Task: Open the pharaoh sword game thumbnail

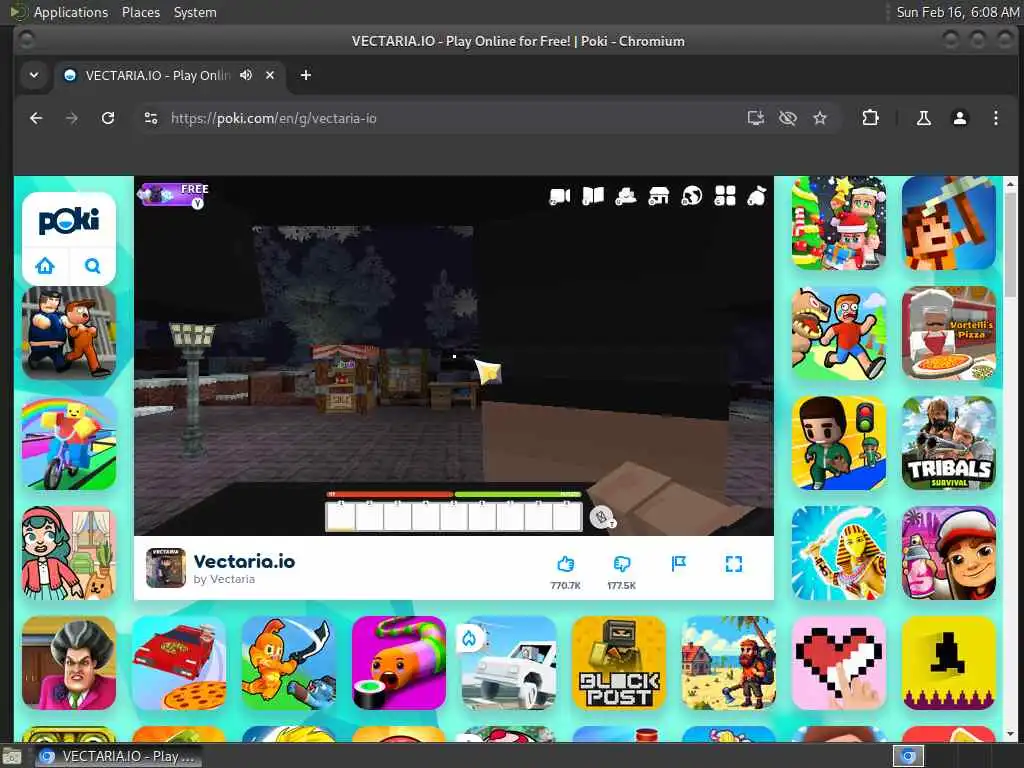Action: [839, 552]
